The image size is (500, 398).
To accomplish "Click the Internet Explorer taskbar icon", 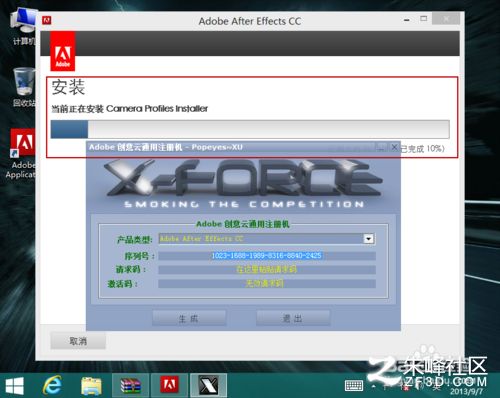I will coord(52,385).
